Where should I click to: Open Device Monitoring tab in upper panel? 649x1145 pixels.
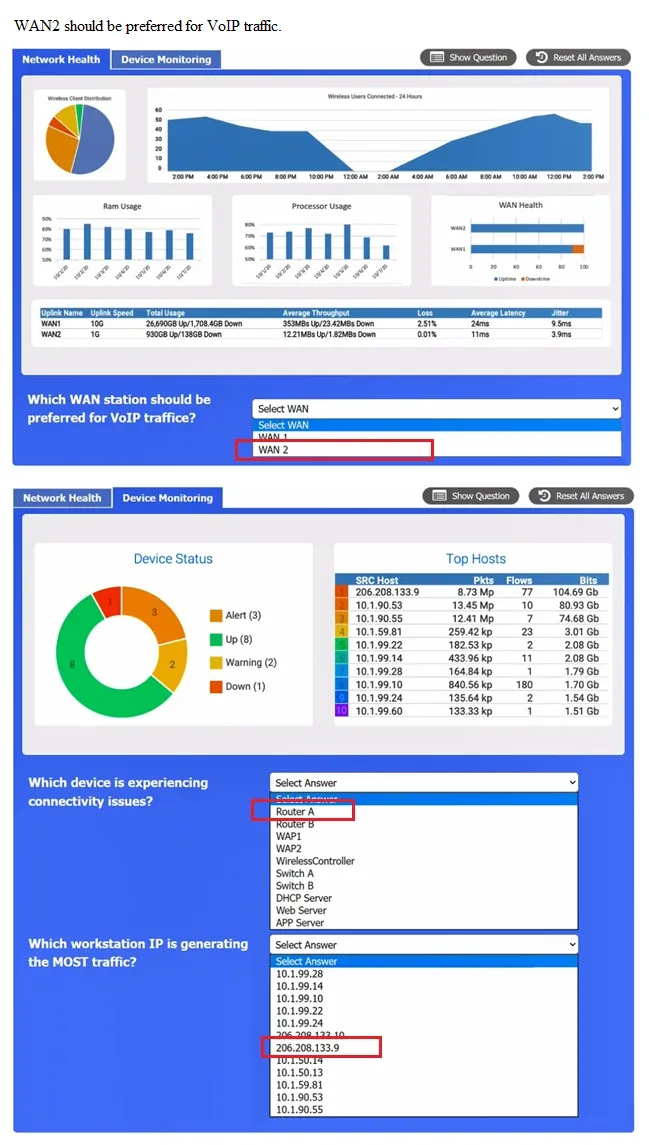tap(166, 60)
